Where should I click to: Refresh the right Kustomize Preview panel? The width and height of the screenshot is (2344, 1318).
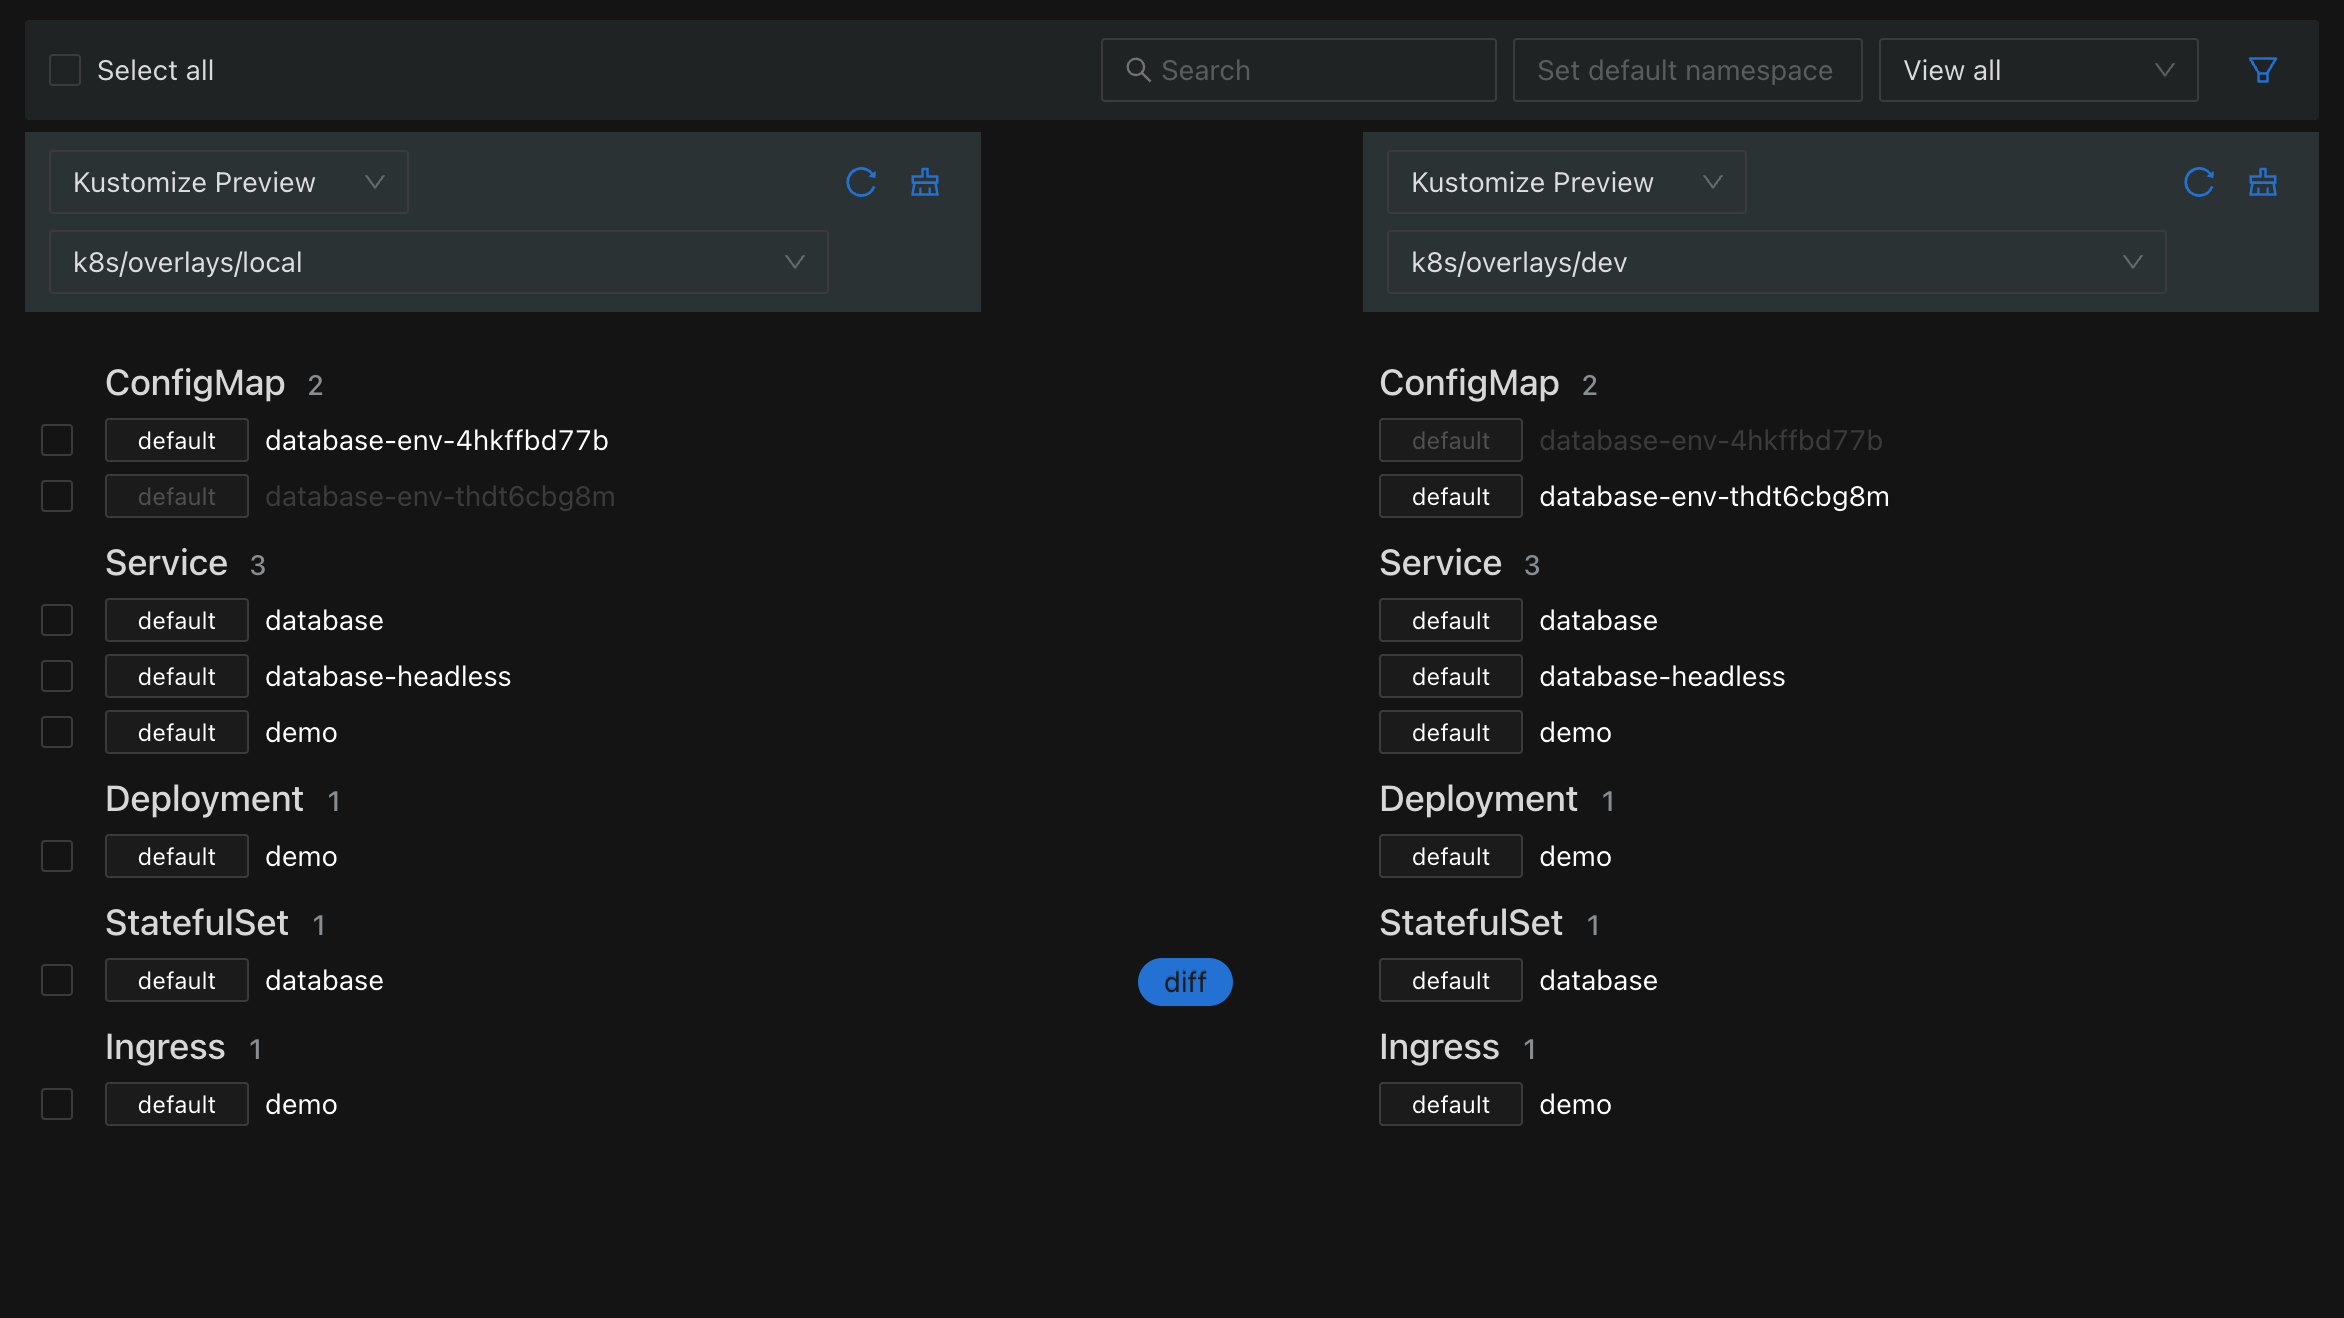coord(2199,182)
